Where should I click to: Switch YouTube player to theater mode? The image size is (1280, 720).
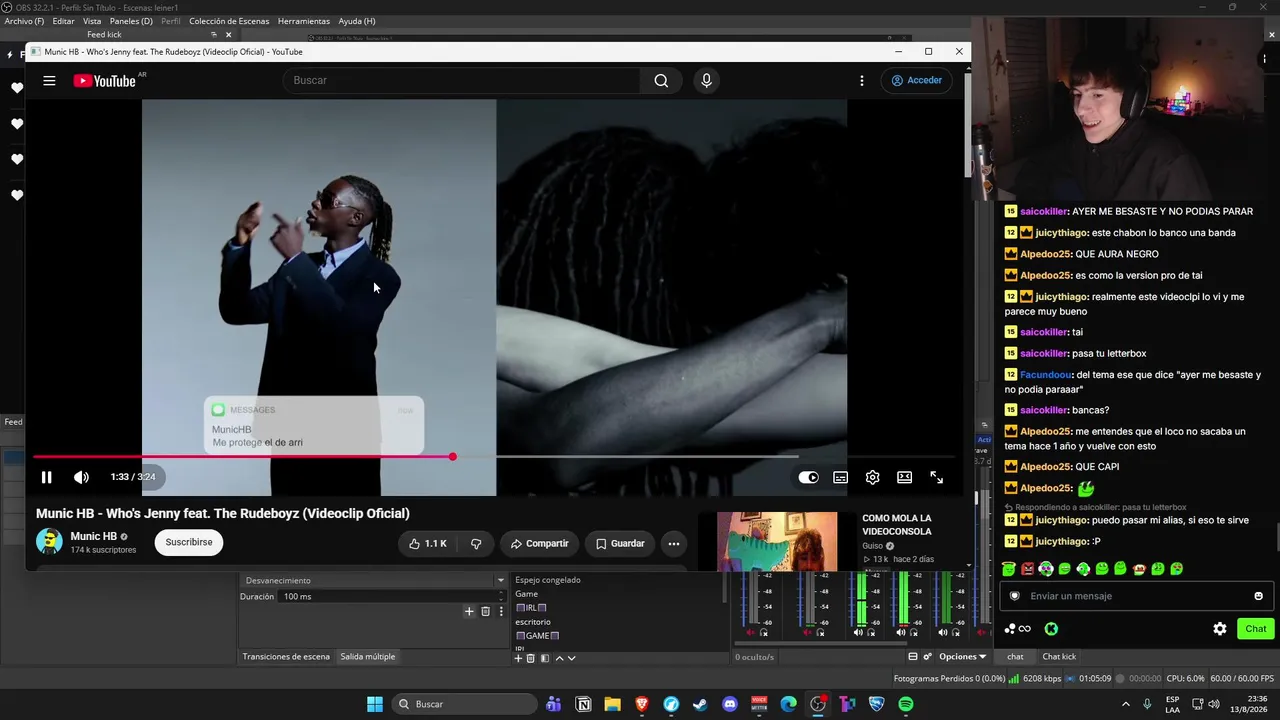point(904,477)
